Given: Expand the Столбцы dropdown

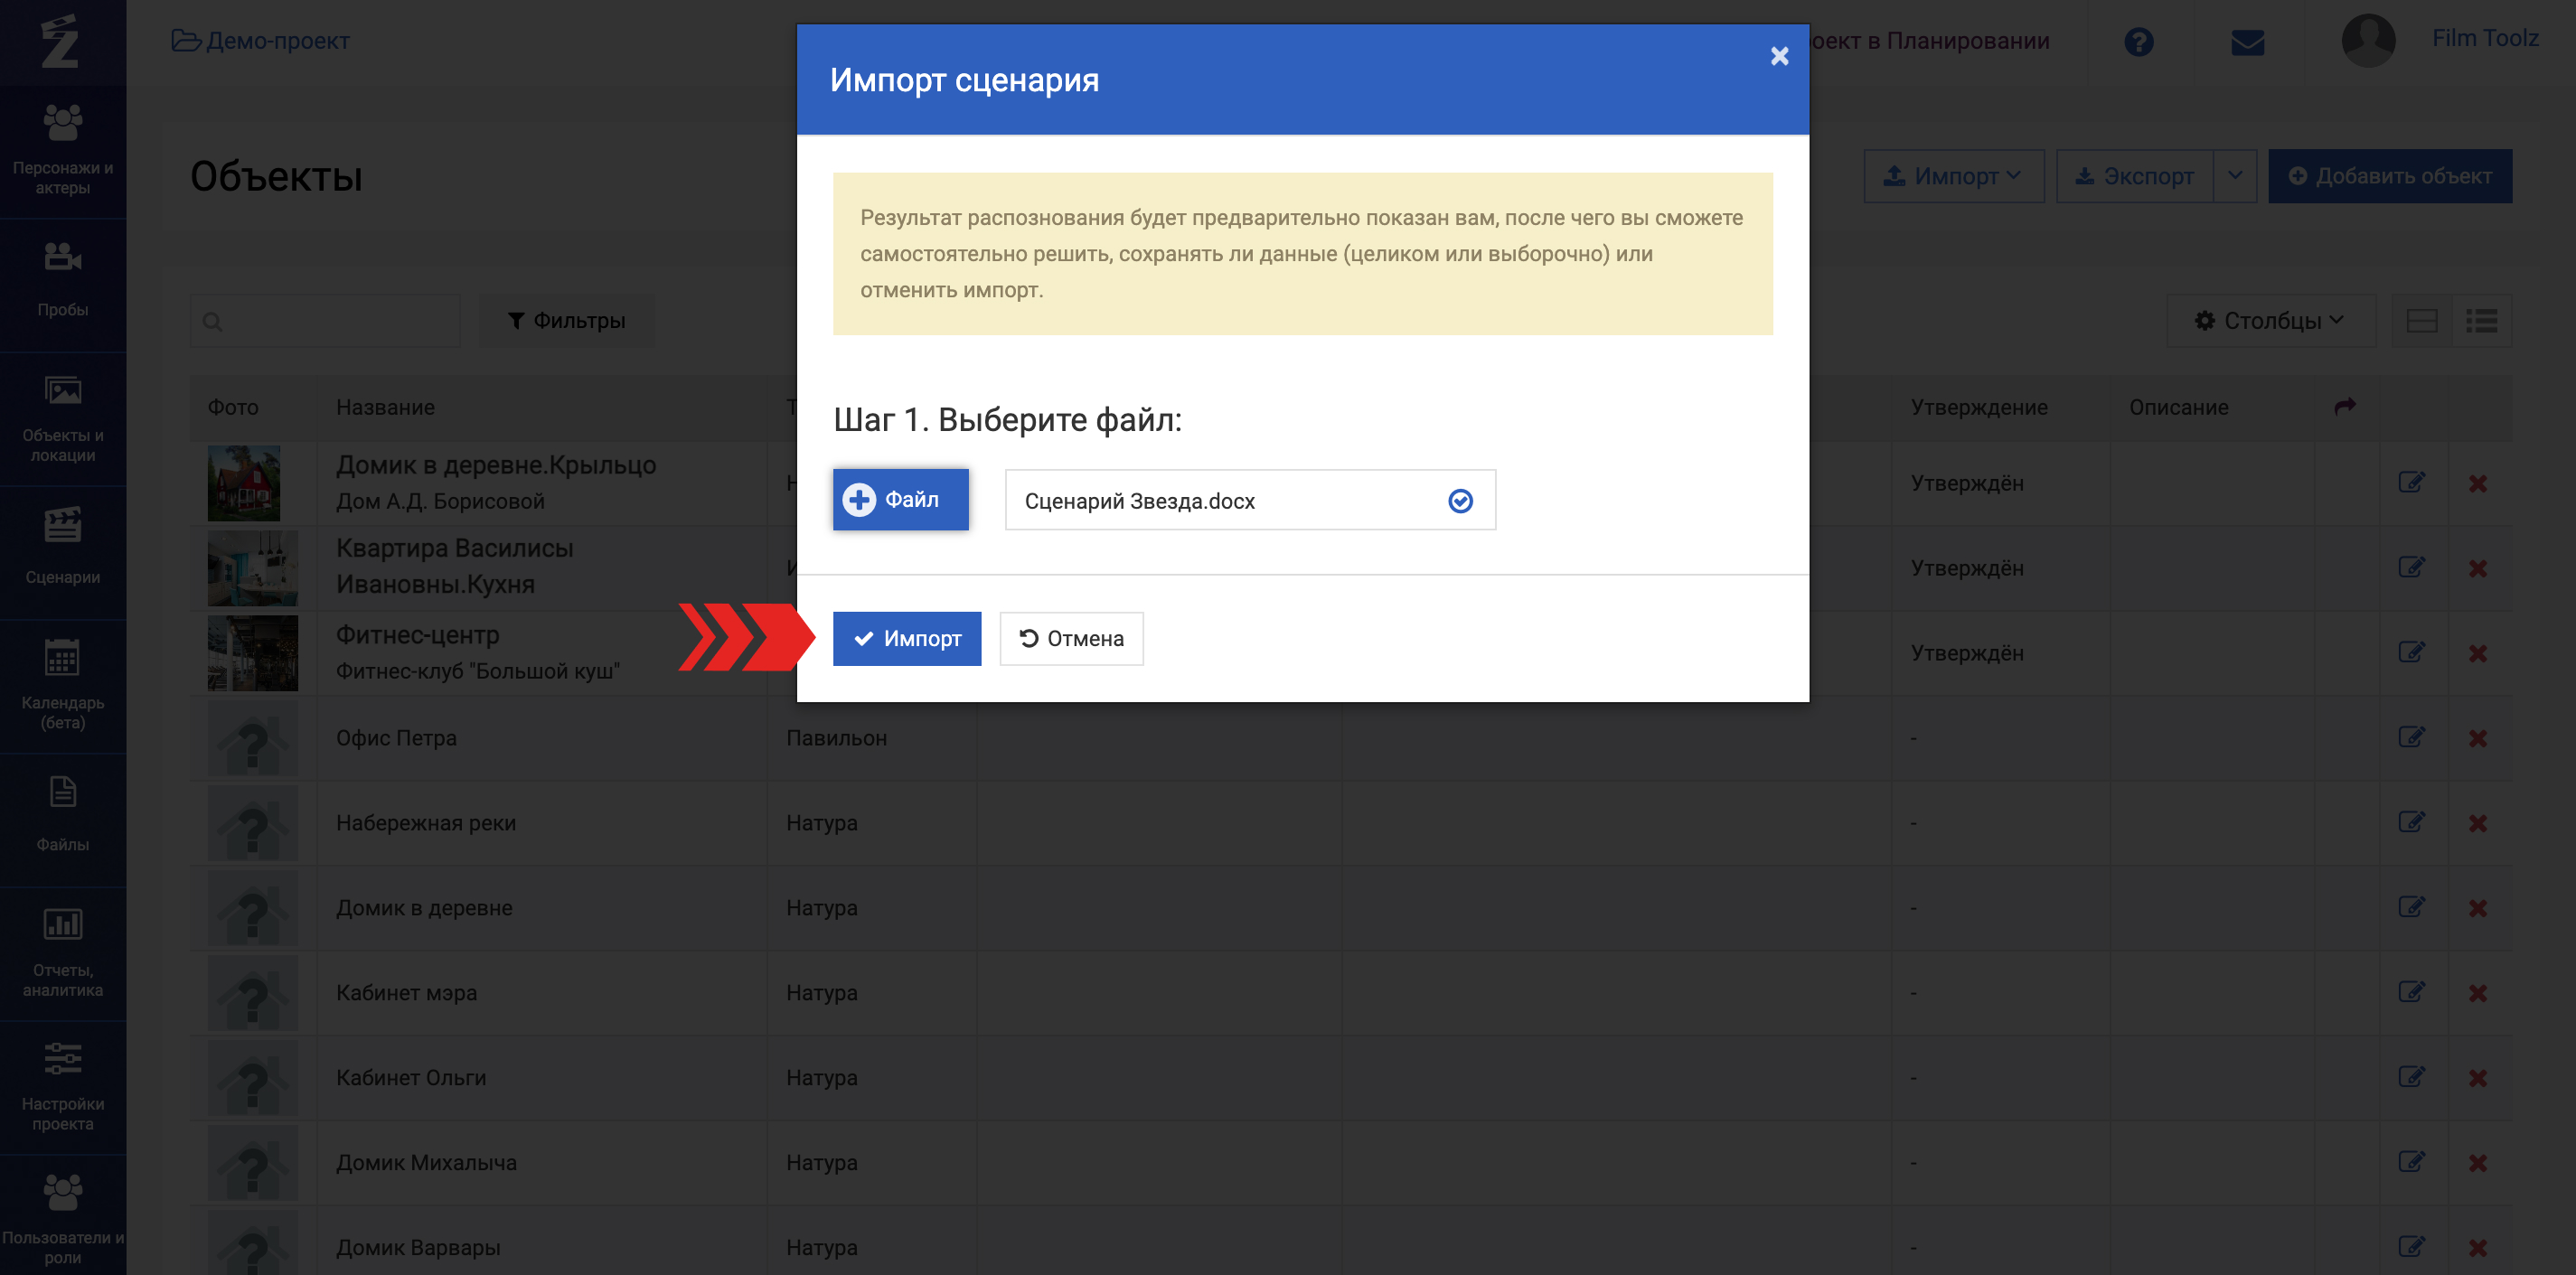Looking at the screenshot, I should 2270,320.
